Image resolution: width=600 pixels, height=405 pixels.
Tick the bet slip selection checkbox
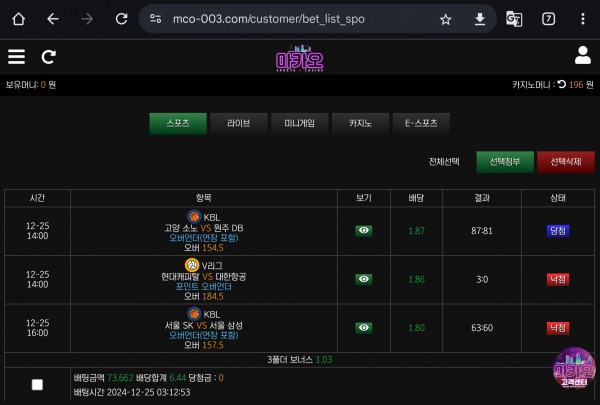pyautogui.click(x=37, y=385)
